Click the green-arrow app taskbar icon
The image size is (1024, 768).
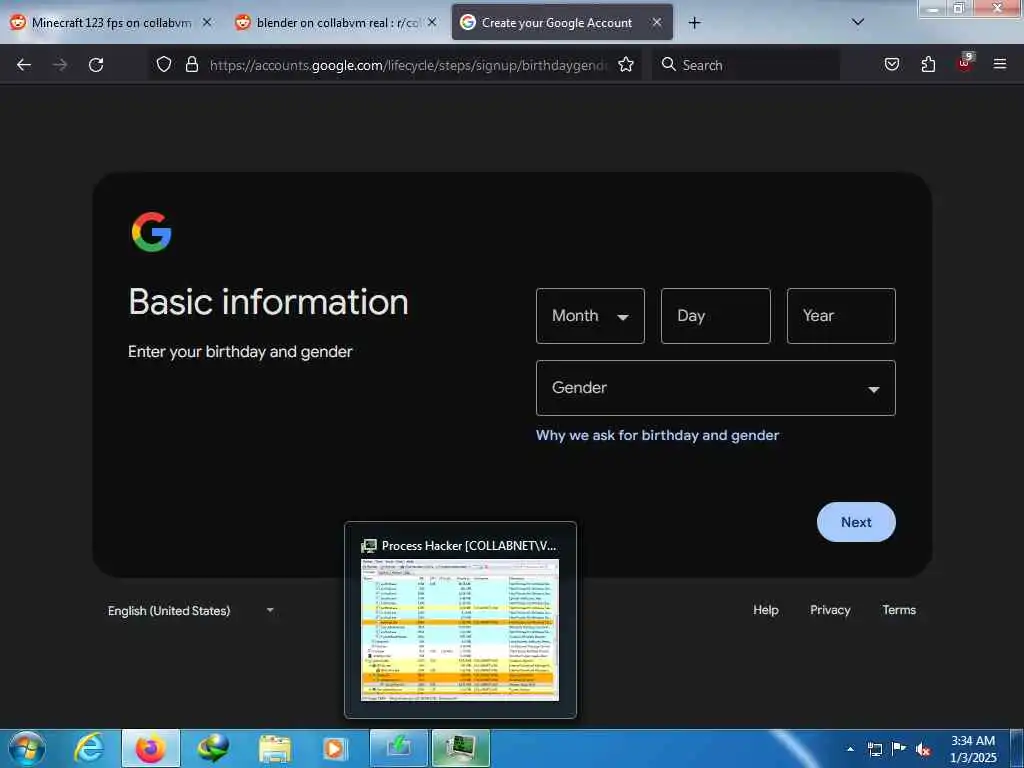click(398, 748)
